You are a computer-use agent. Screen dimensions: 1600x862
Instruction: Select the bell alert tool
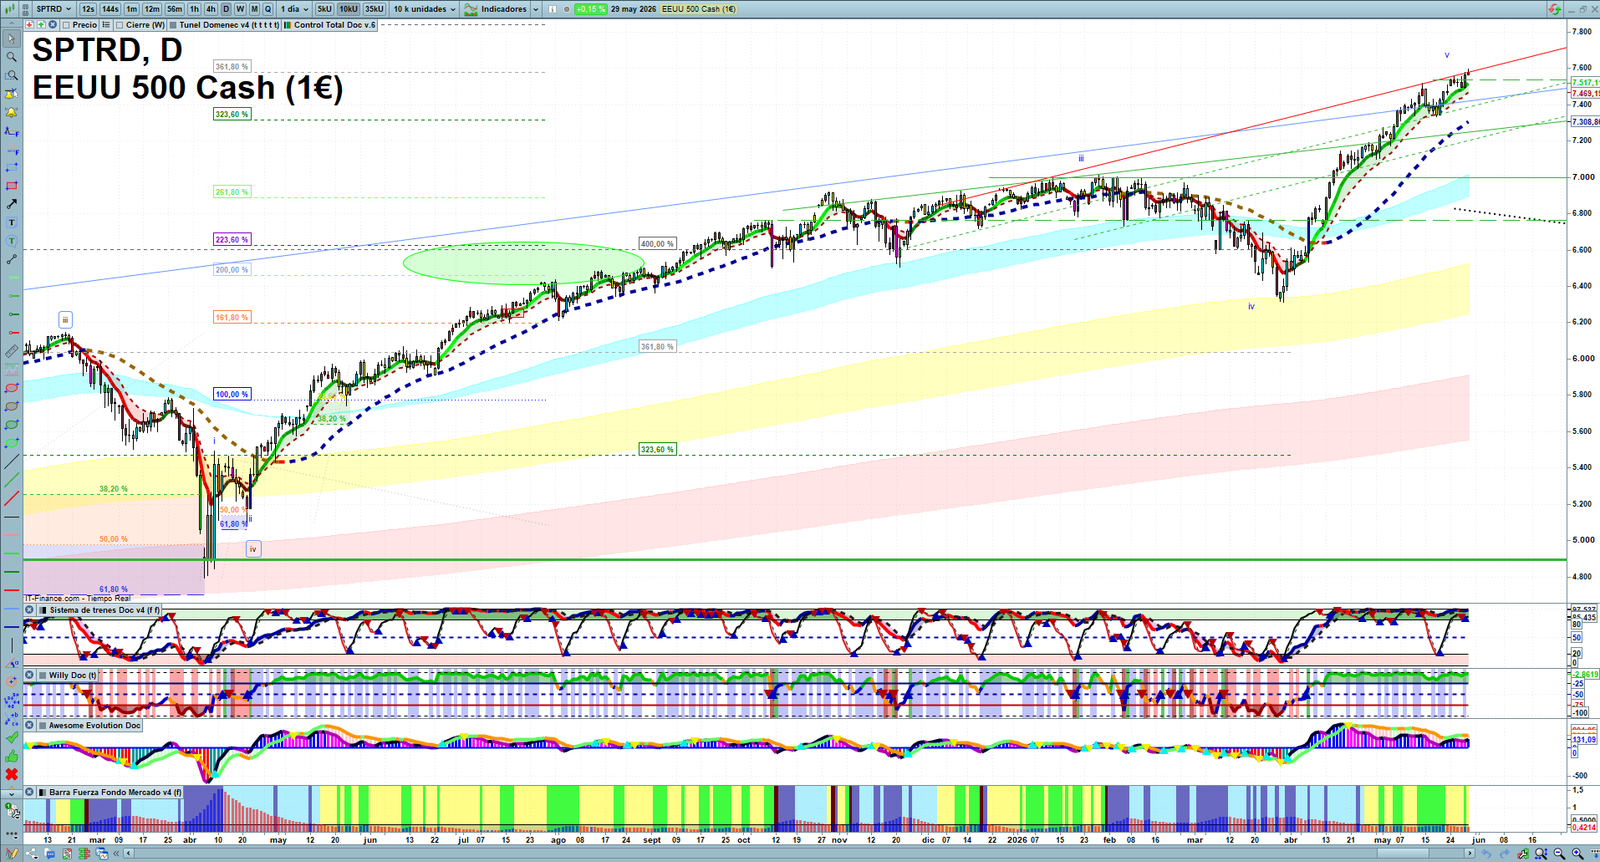click(x=12, y=113)
